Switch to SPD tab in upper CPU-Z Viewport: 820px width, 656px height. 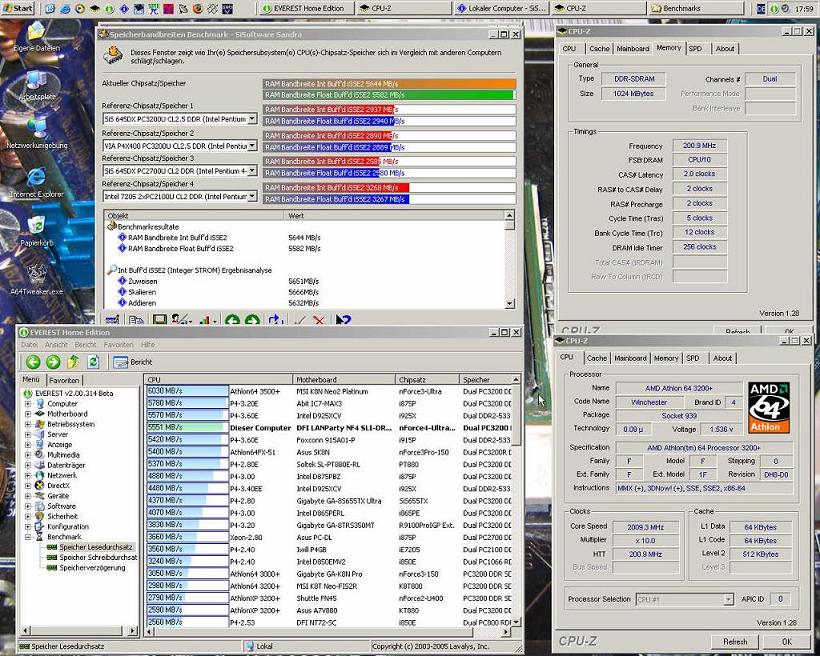[x=695, y=48]
